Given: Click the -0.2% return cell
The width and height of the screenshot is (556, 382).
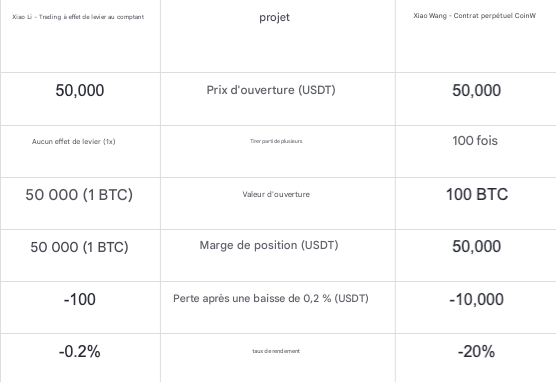Looking at the screenshot, I should pyautogui.click(x=80, y=351).
